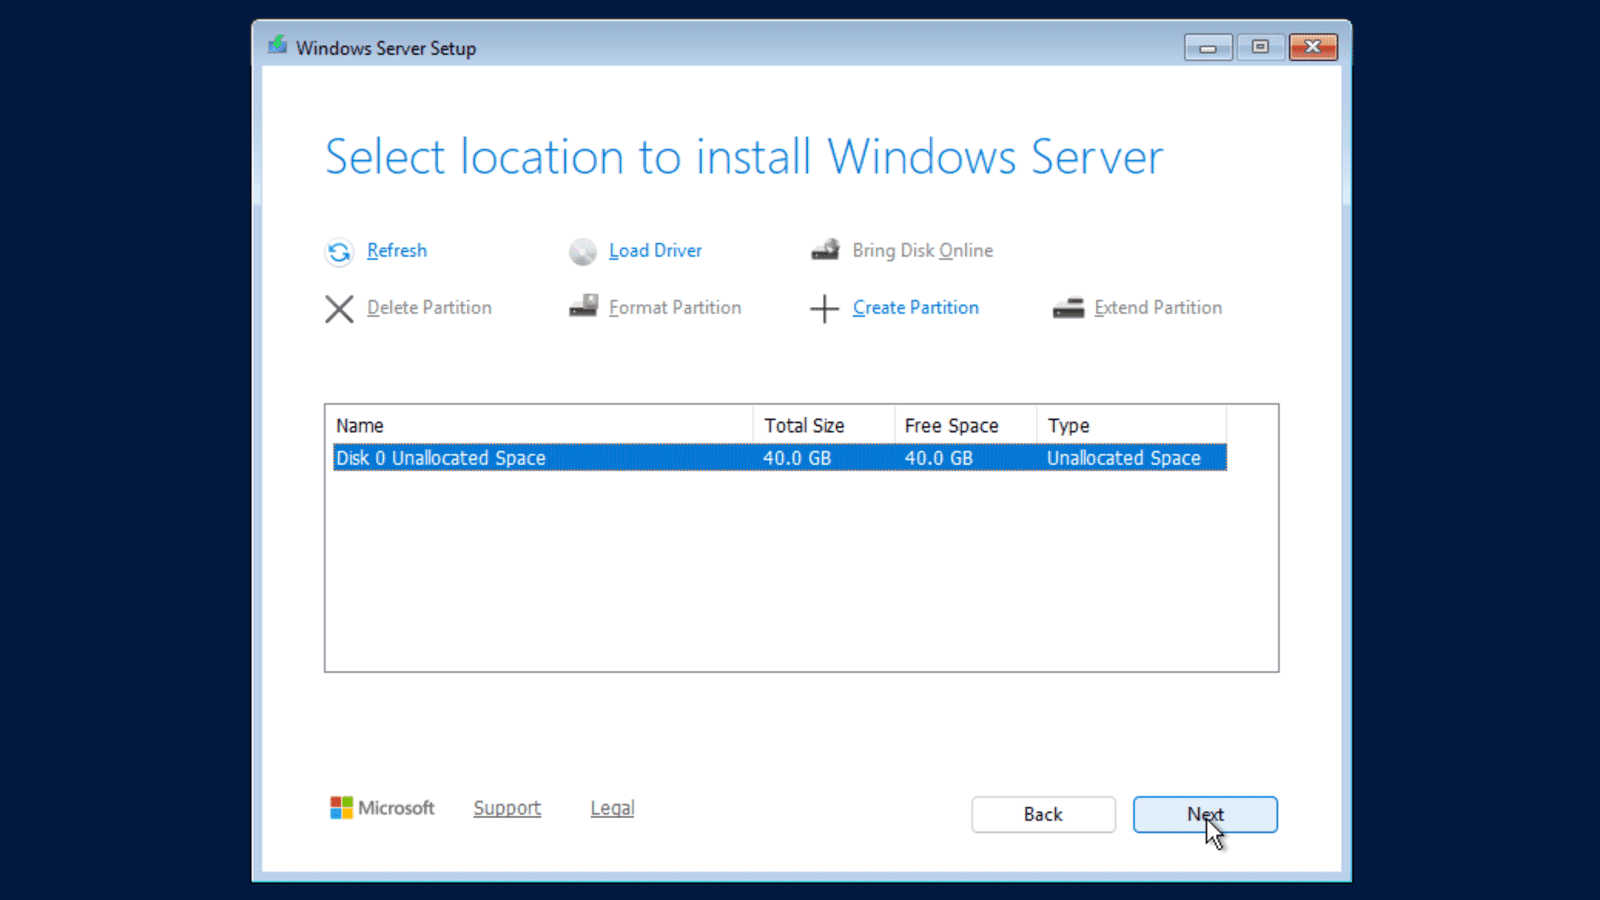Open the Legal link
Image resolution: width=1600 pixels, height=900 pixels.
coord(612,808)
